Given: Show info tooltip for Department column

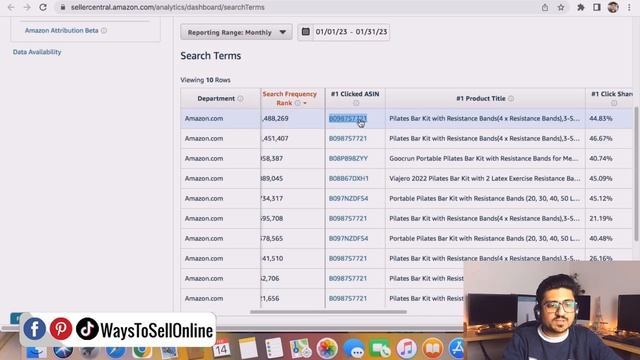Looking at the screenshot, I should (x=240, y=98).
